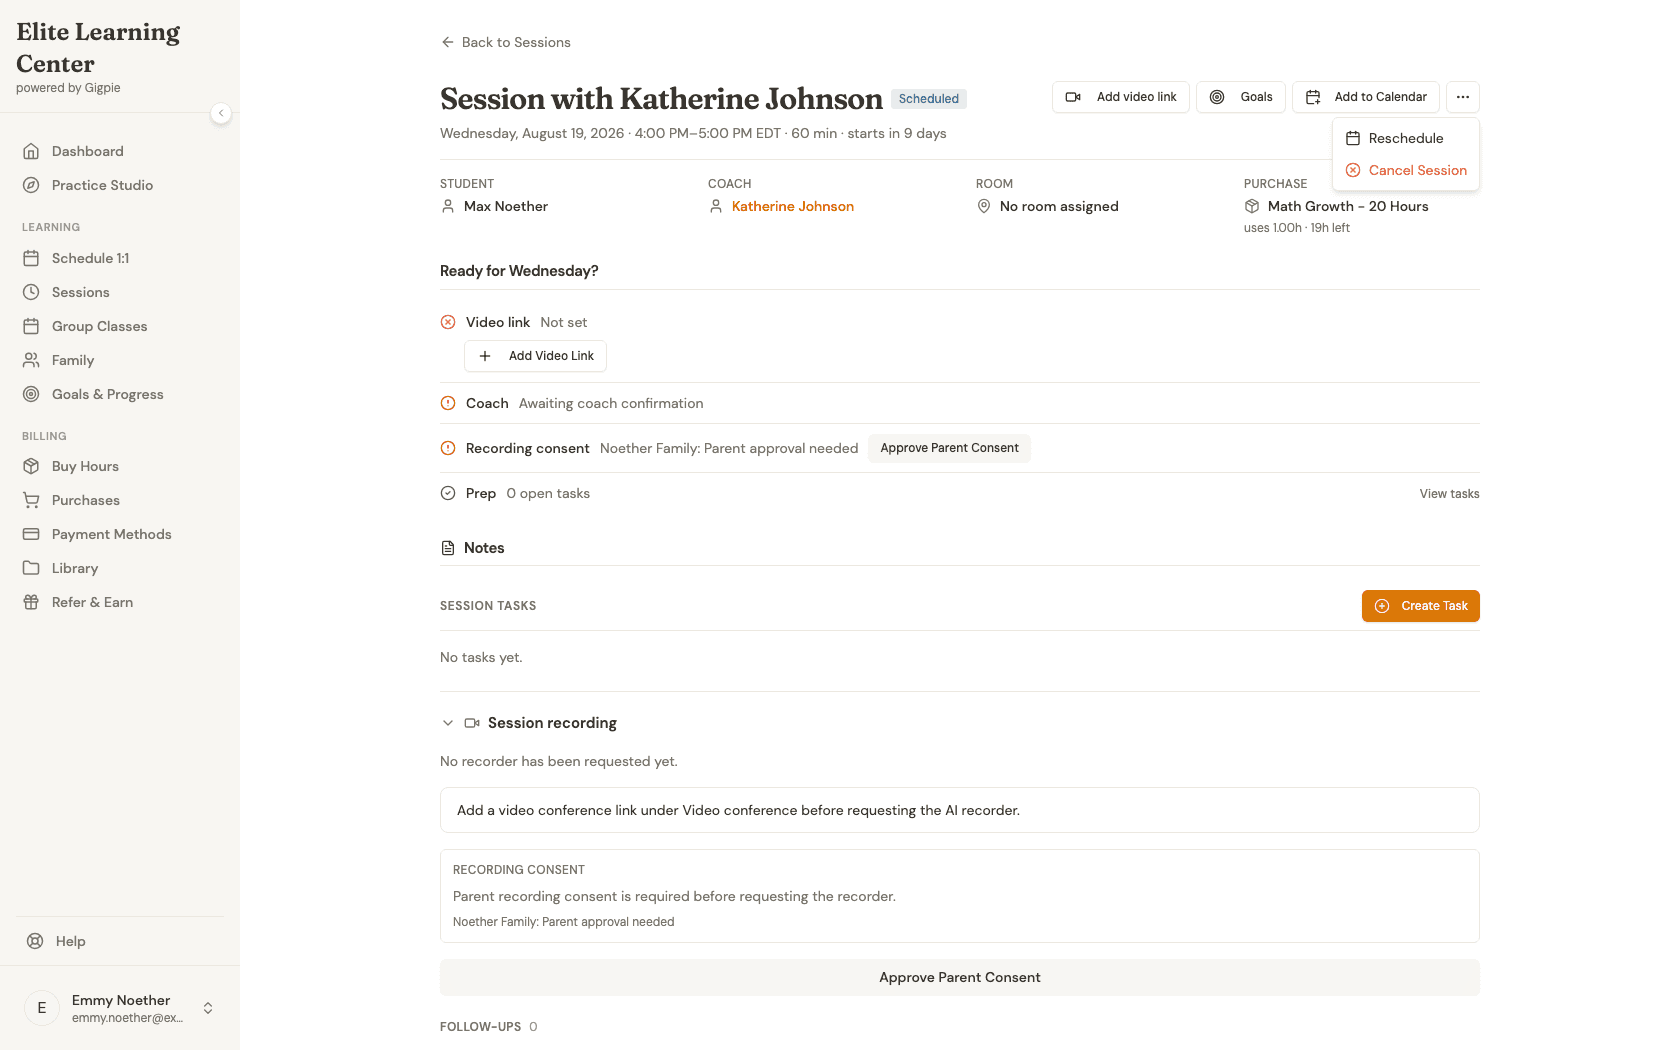Expand the Emmy Noether account switcher
The height and width of the screenshot is (1050, 1680).
208,1008
